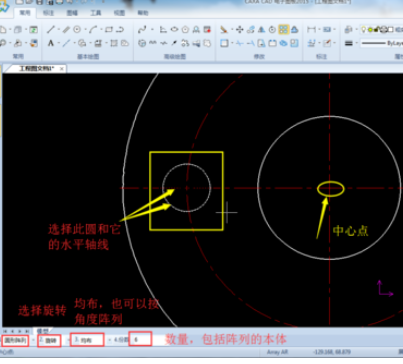Open the Dimension tool dropdown arrow

(x=319, y=29)
